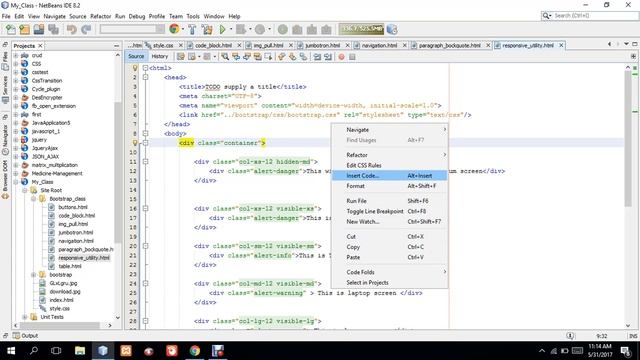Choose Format in the context menu
Viewport: 640px width, 360px height.
(389, 186)
